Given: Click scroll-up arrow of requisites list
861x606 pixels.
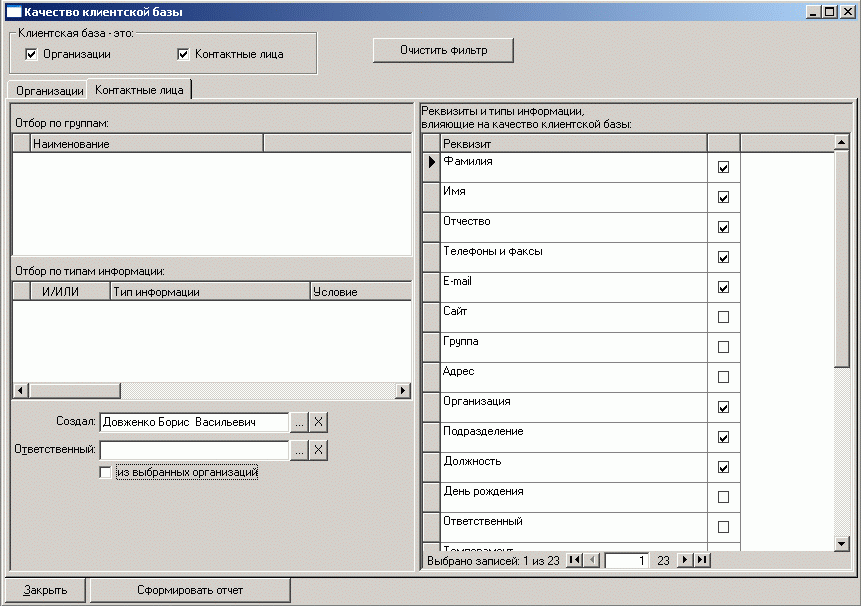Looking at the screenshot, I should pyautogui.click(x=841, y=142).
